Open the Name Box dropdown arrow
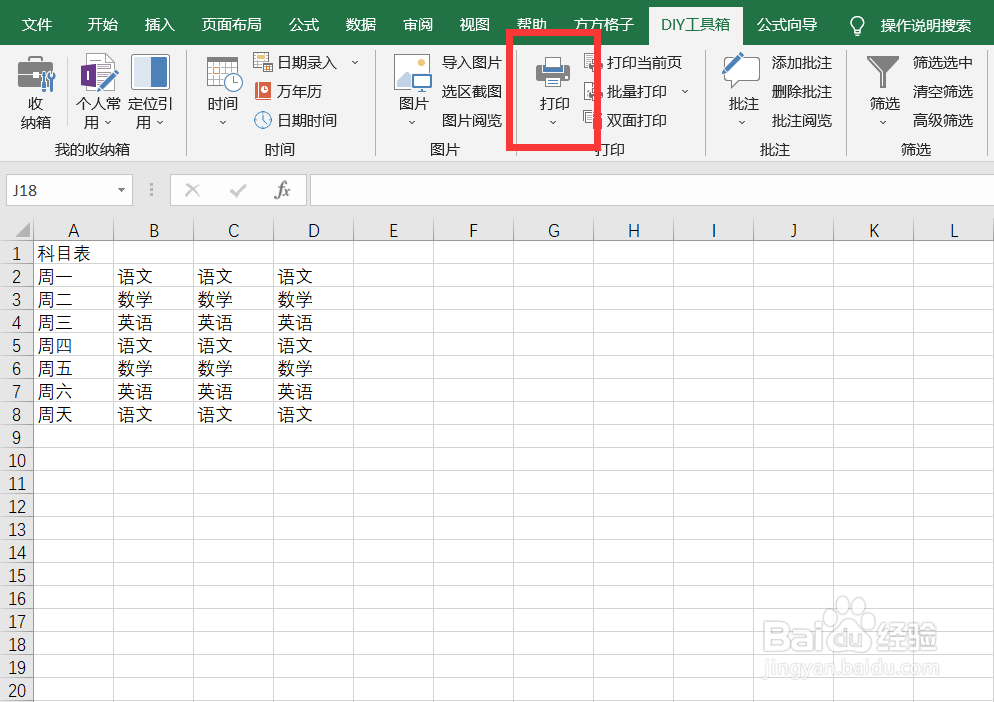 pyautogui.click(x=121, y=190)
